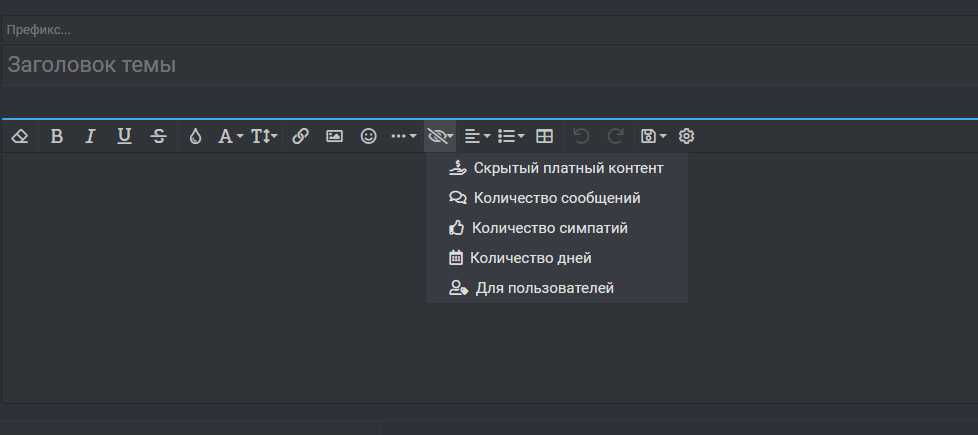978x435 pixels.
Task: Click the insert link icon
Action: (x=300, y=136)
